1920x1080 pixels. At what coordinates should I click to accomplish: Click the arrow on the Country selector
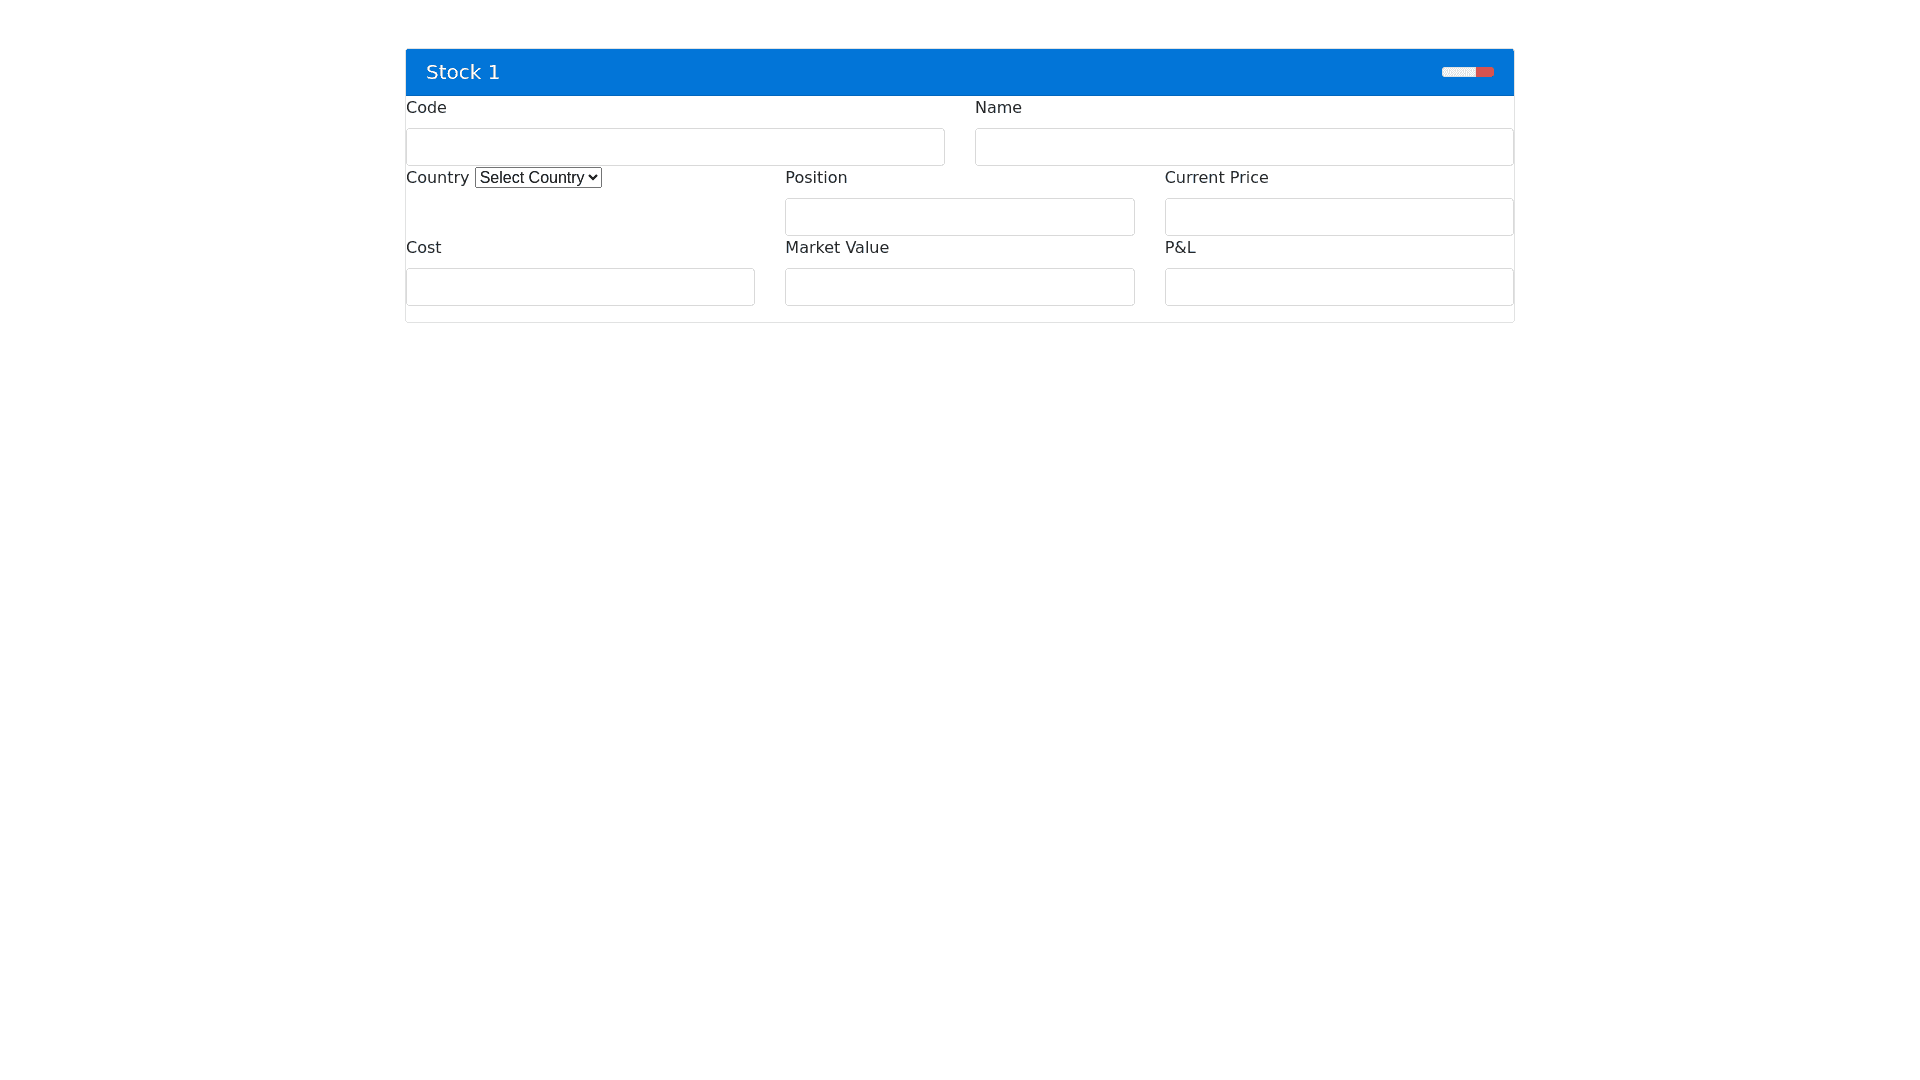tap(594, 178)
